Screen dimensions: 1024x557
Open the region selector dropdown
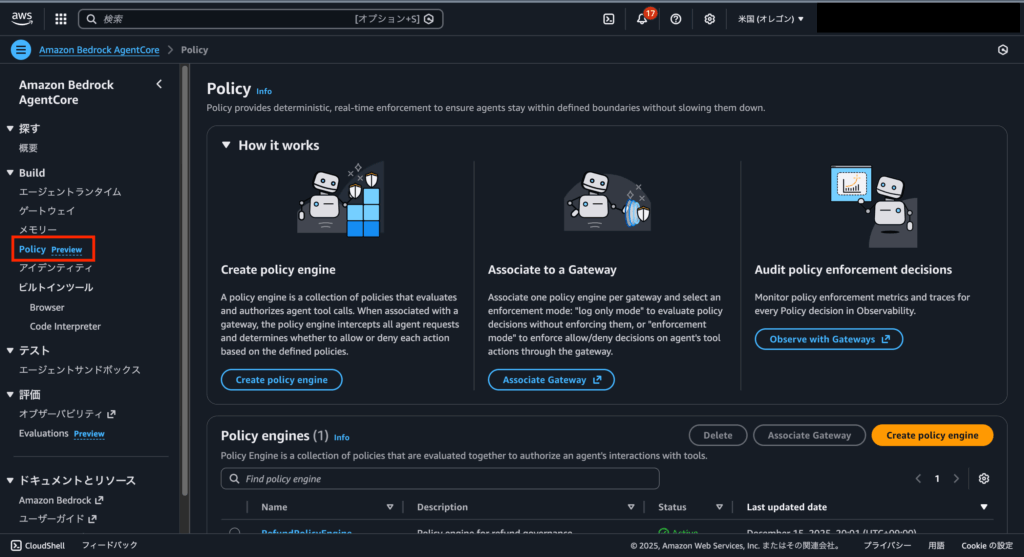[770, 18]
